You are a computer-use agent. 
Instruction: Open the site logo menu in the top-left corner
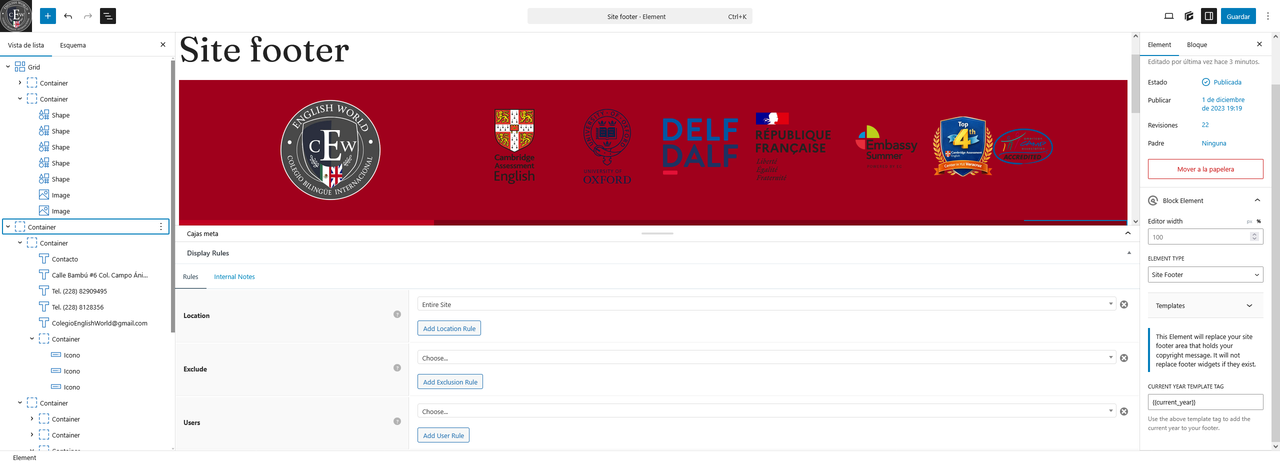click(16, 16)
